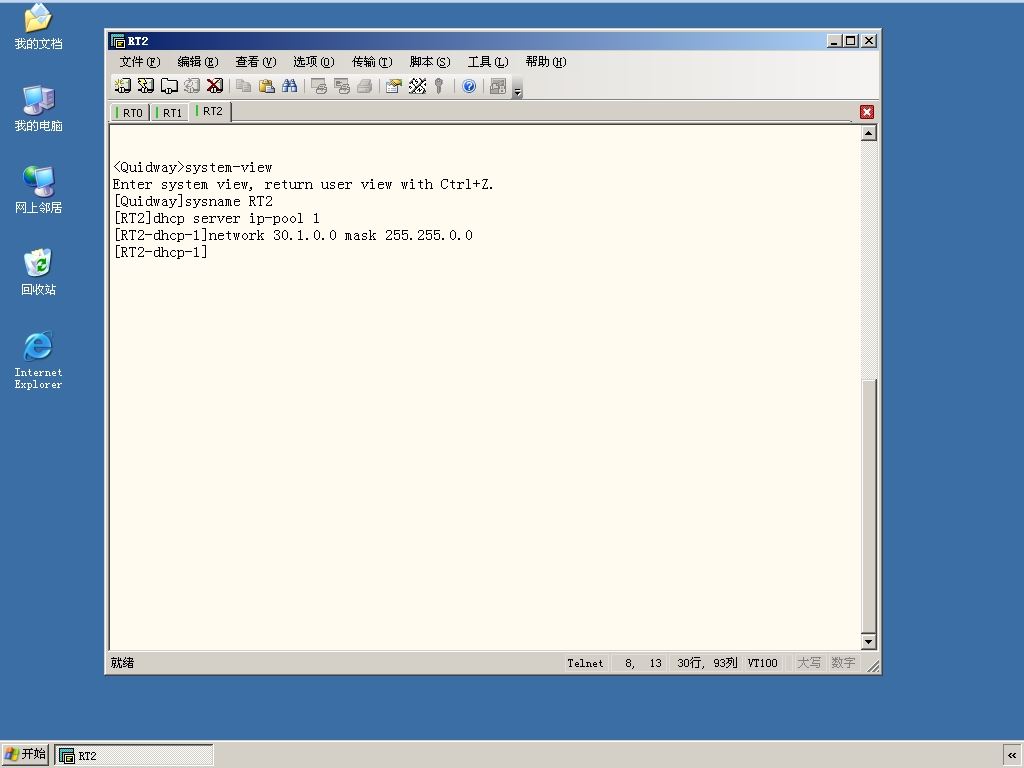Viewport: 1024px width, 768px height.
Task: Click the public key icon
Action: pyautogui.click(x=439, y=86)
